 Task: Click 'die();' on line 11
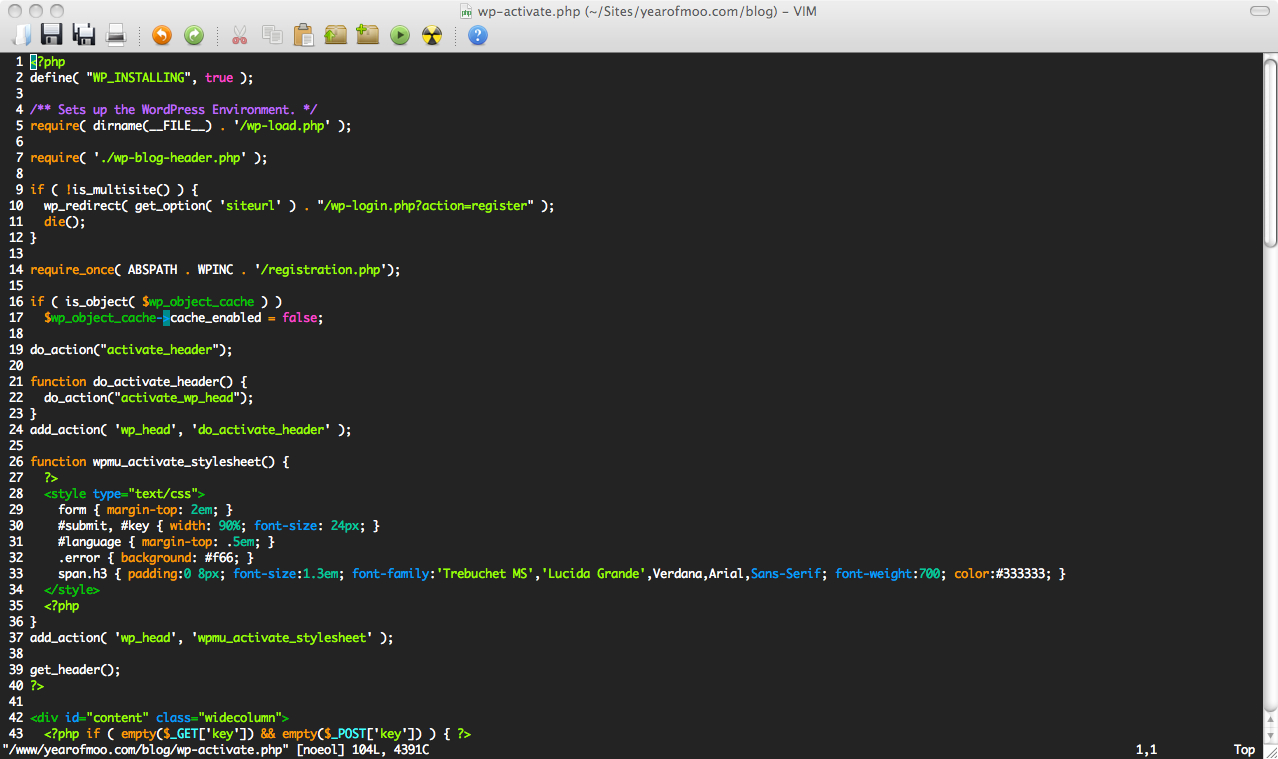point(65,221)
